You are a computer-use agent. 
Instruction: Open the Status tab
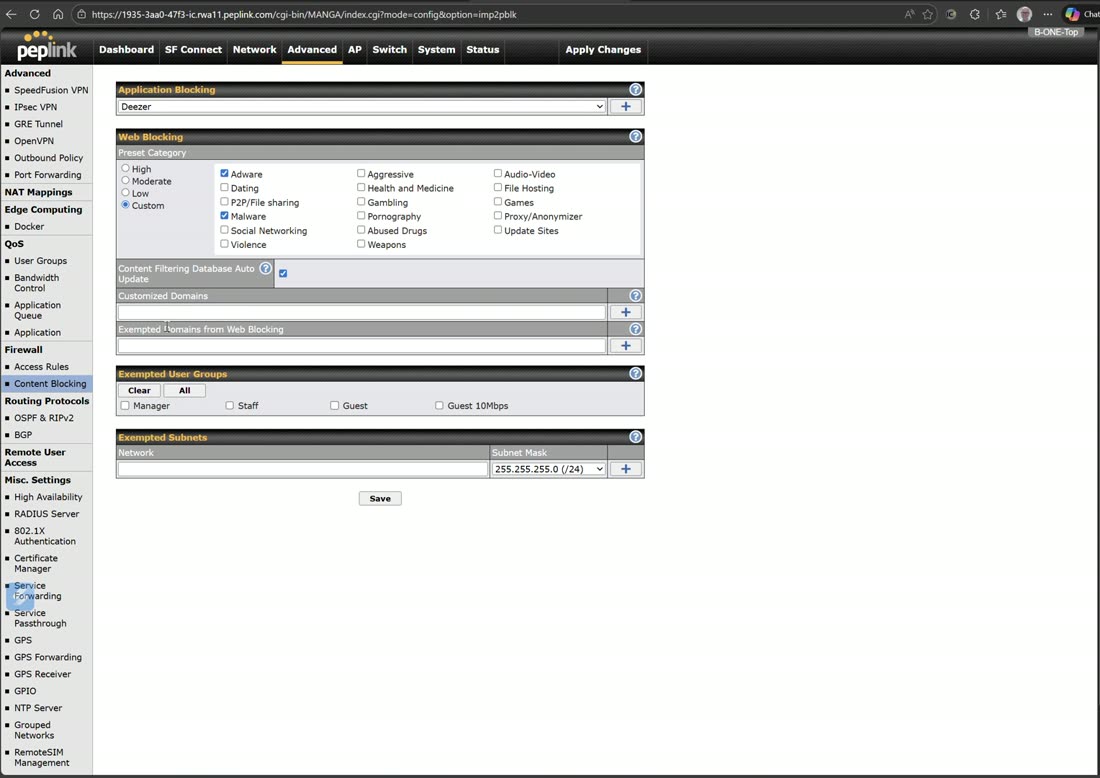click(483, 50)
